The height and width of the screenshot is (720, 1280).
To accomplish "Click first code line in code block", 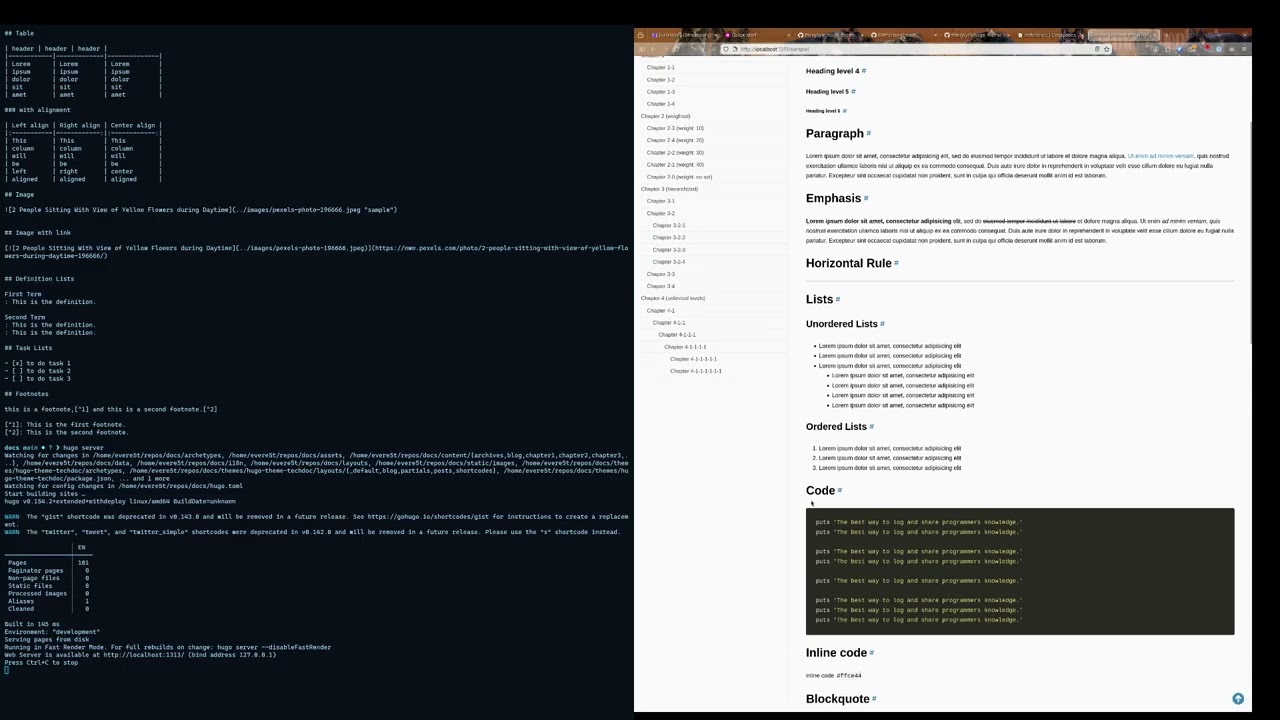I will [918, 522].
